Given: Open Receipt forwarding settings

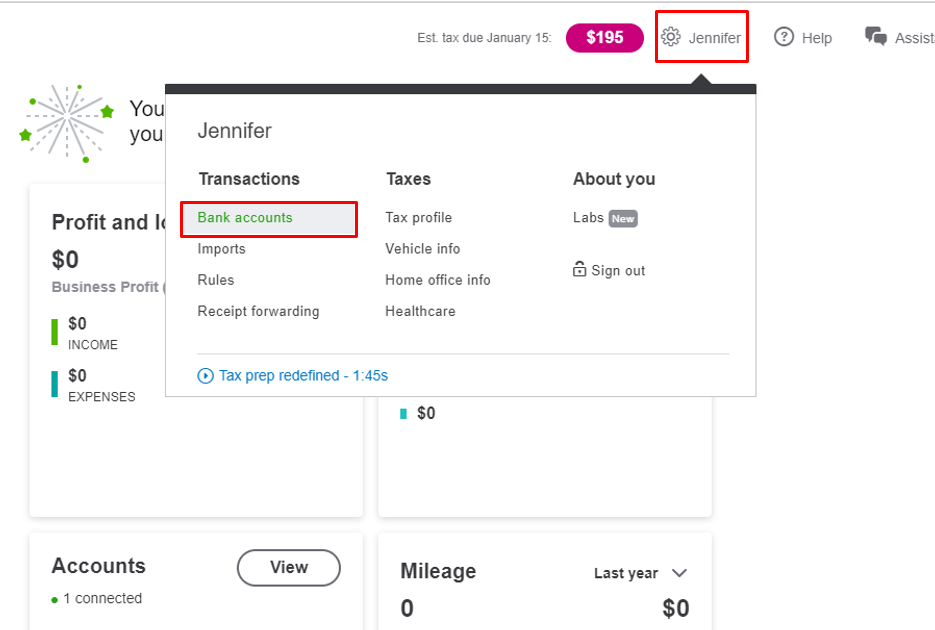Looking at the screenshot, I should click(x=258, y=311).
